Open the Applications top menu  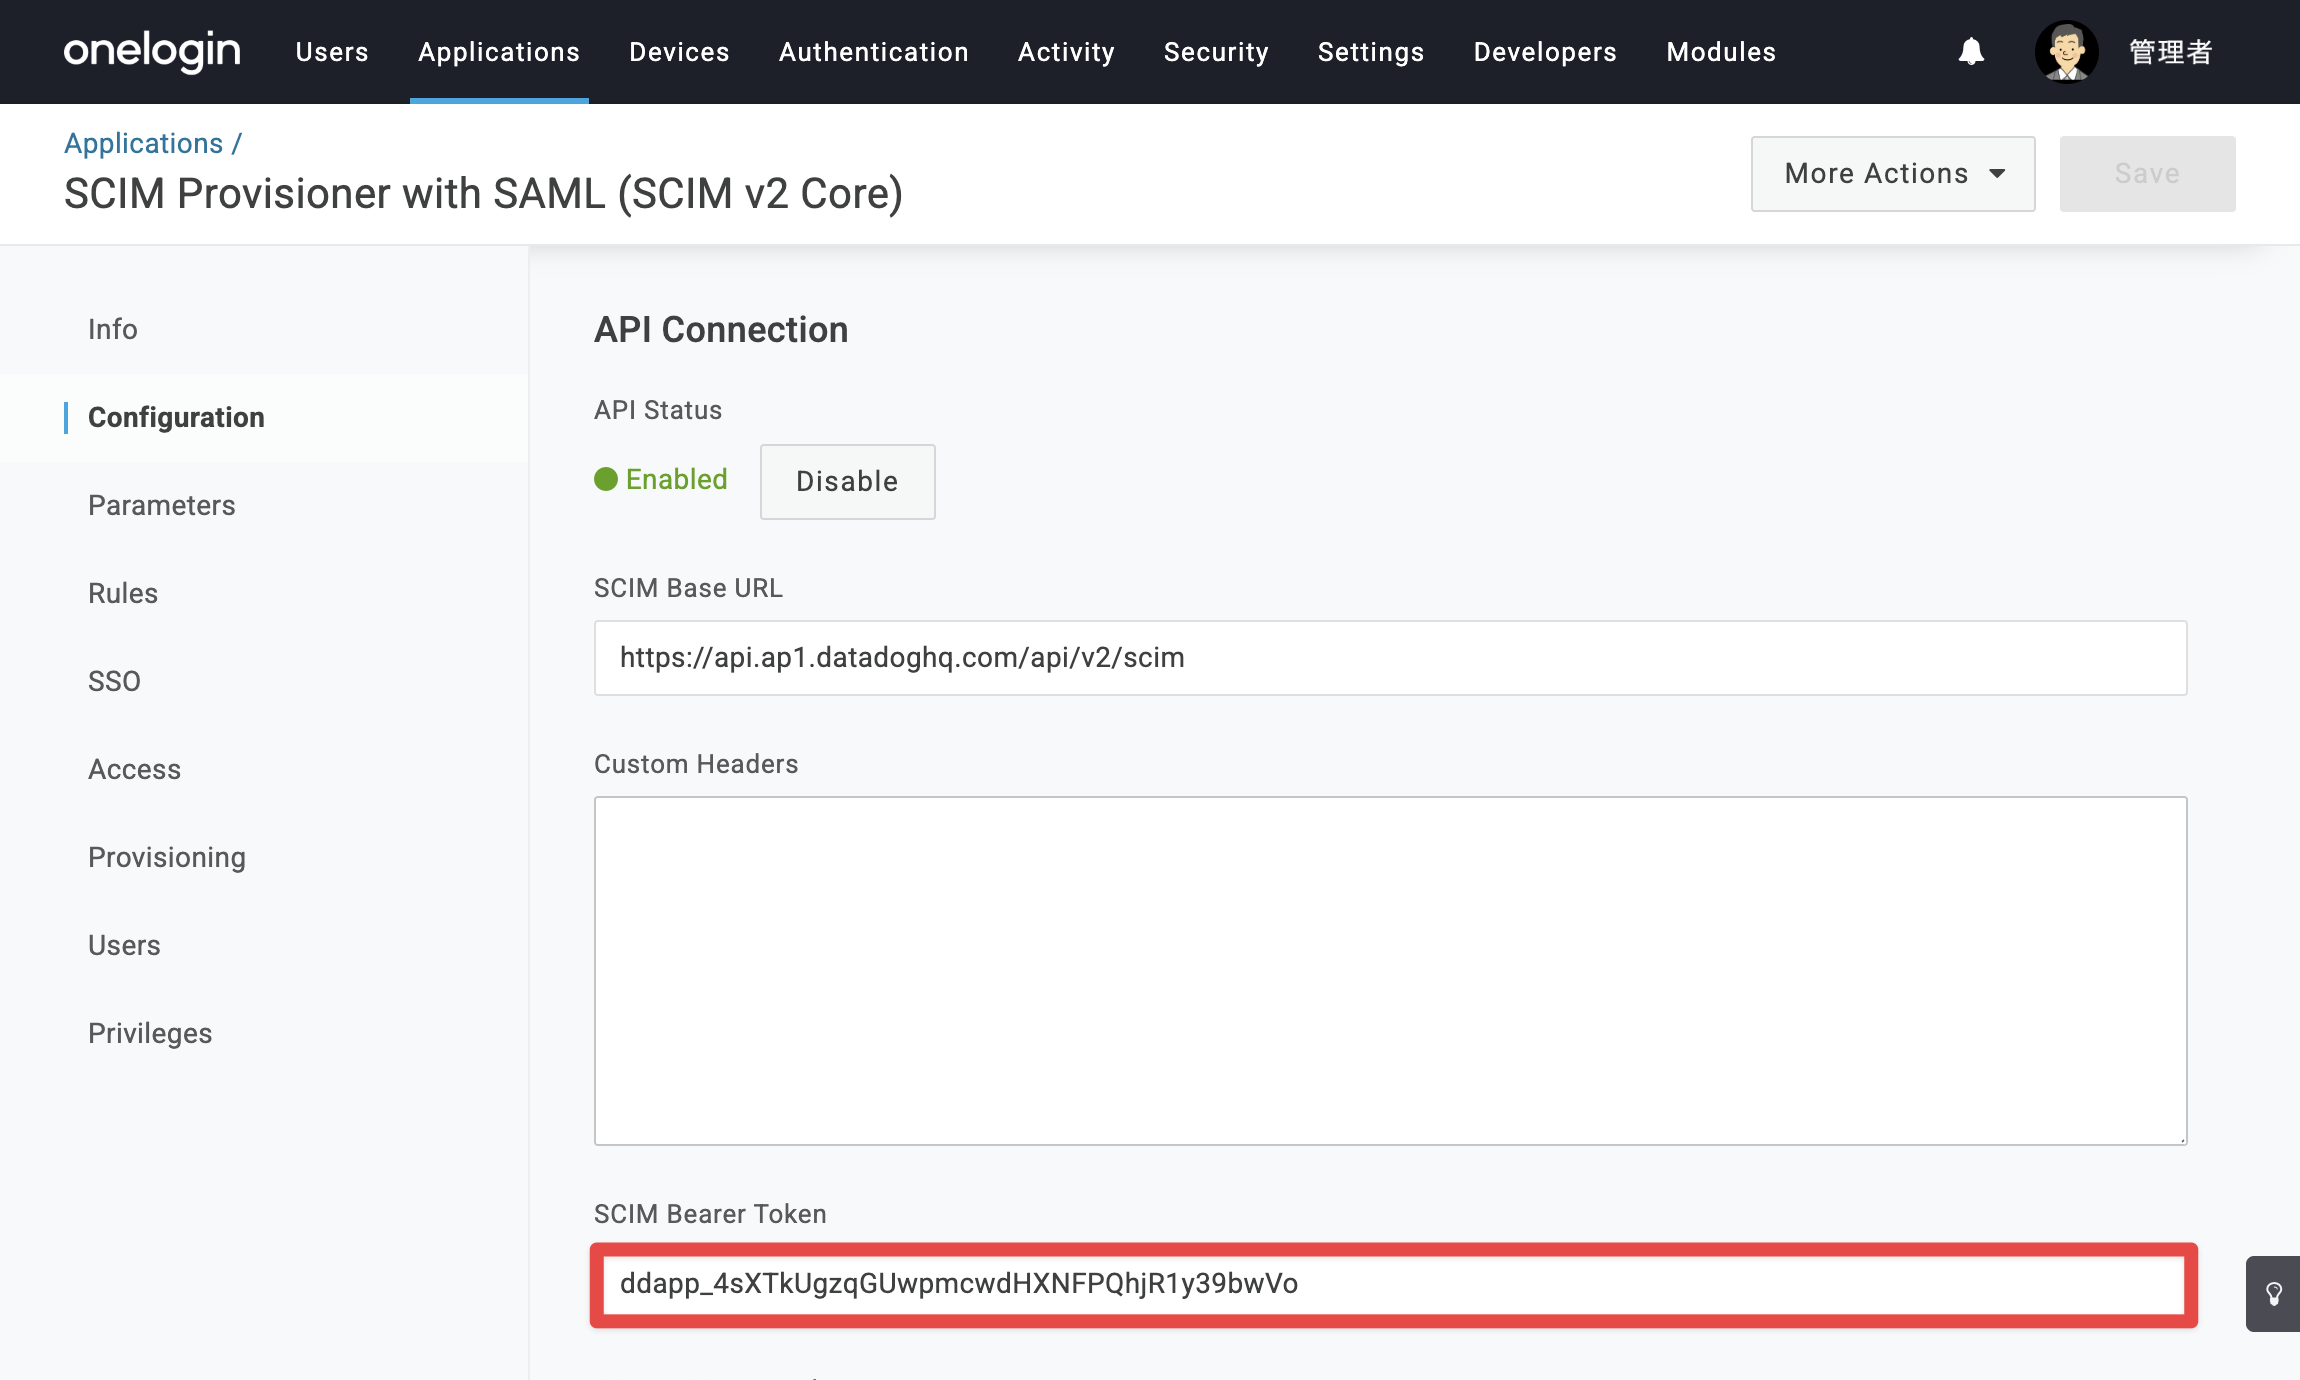click(x=499, y=52)
